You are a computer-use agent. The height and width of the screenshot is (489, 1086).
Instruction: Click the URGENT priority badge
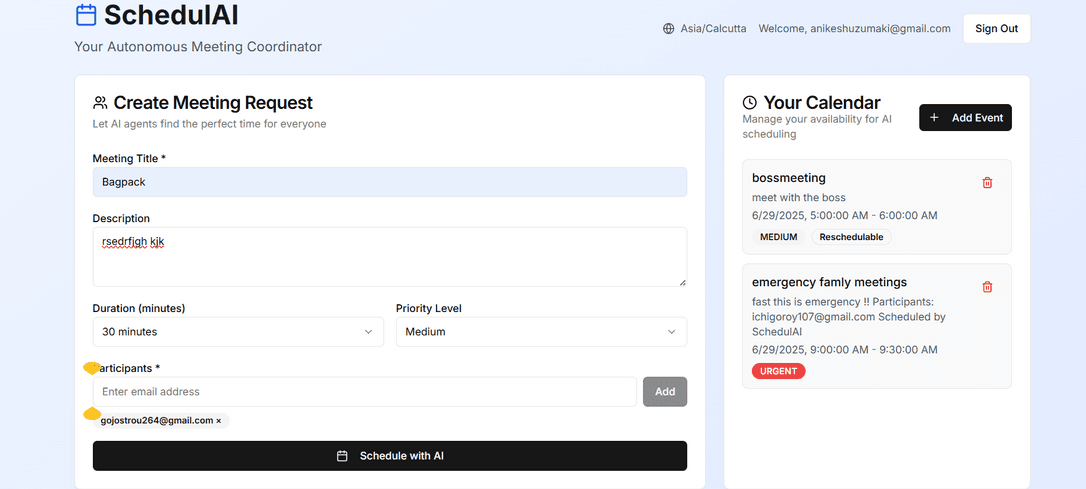pyautogui.click(x=778, y=371)
